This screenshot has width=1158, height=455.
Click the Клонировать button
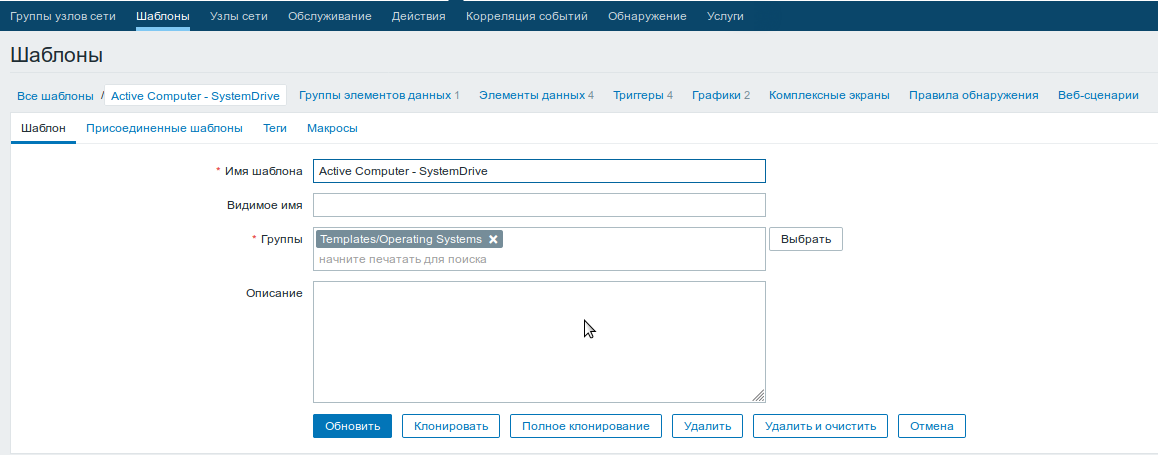click(x=450, y=426)
